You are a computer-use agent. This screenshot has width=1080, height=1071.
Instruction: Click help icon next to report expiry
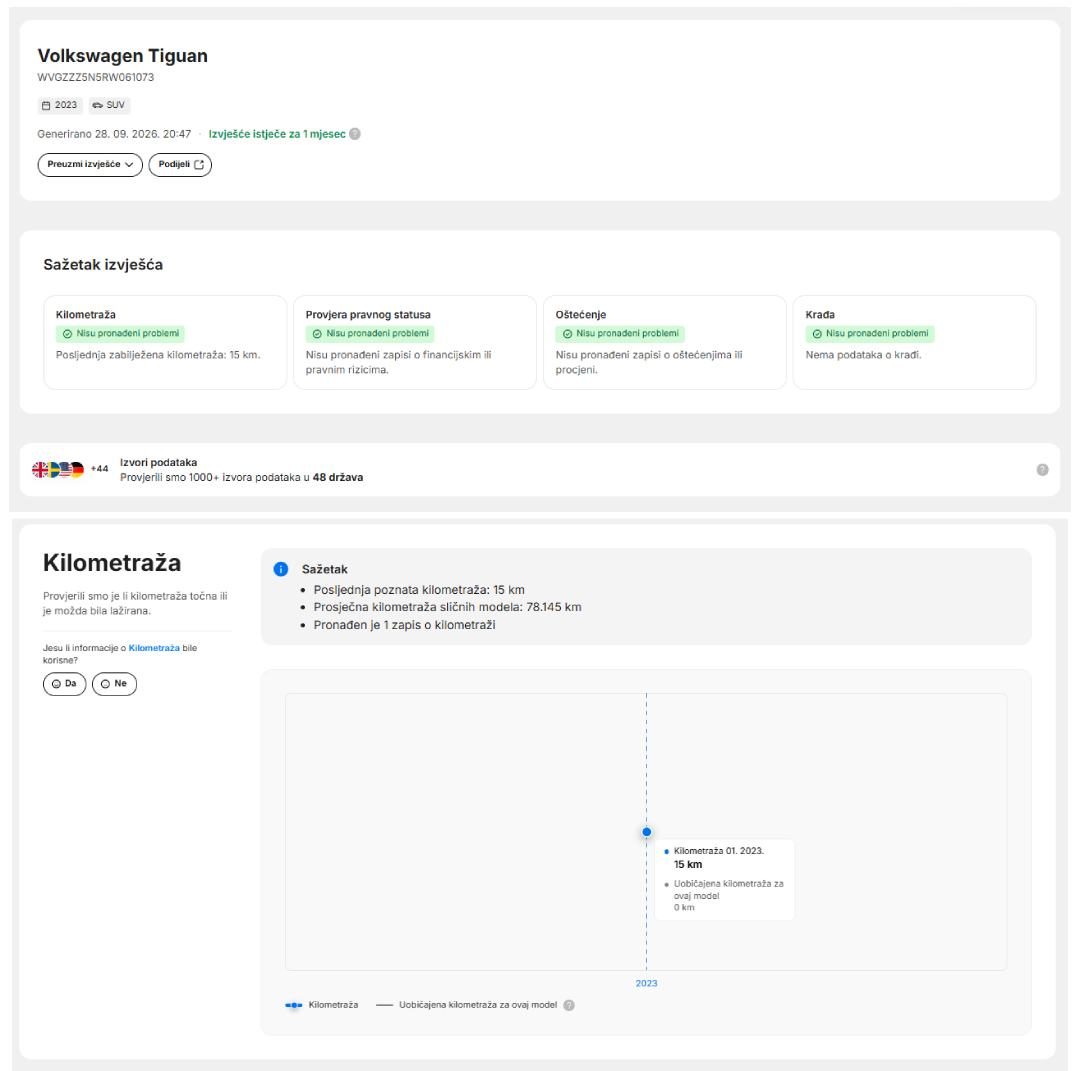point(355,134)
